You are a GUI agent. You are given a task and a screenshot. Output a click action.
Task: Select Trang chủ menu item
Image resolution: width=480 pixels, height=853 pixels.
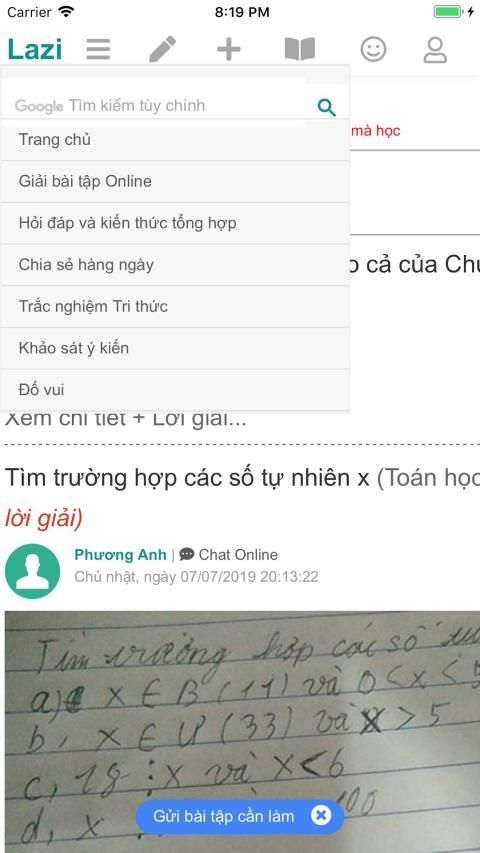pos(175,140)
